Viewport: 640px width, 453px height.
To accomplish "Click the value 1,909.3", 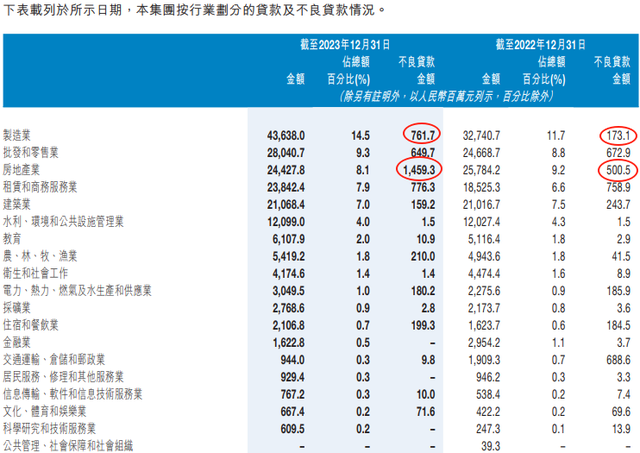I will tap(484, 360).
